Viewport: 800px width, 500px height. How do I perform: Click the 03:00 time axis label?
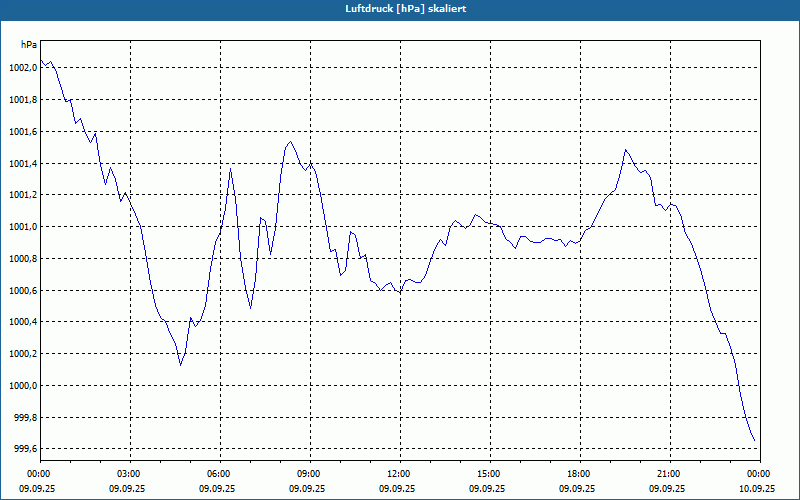[128, 474]
